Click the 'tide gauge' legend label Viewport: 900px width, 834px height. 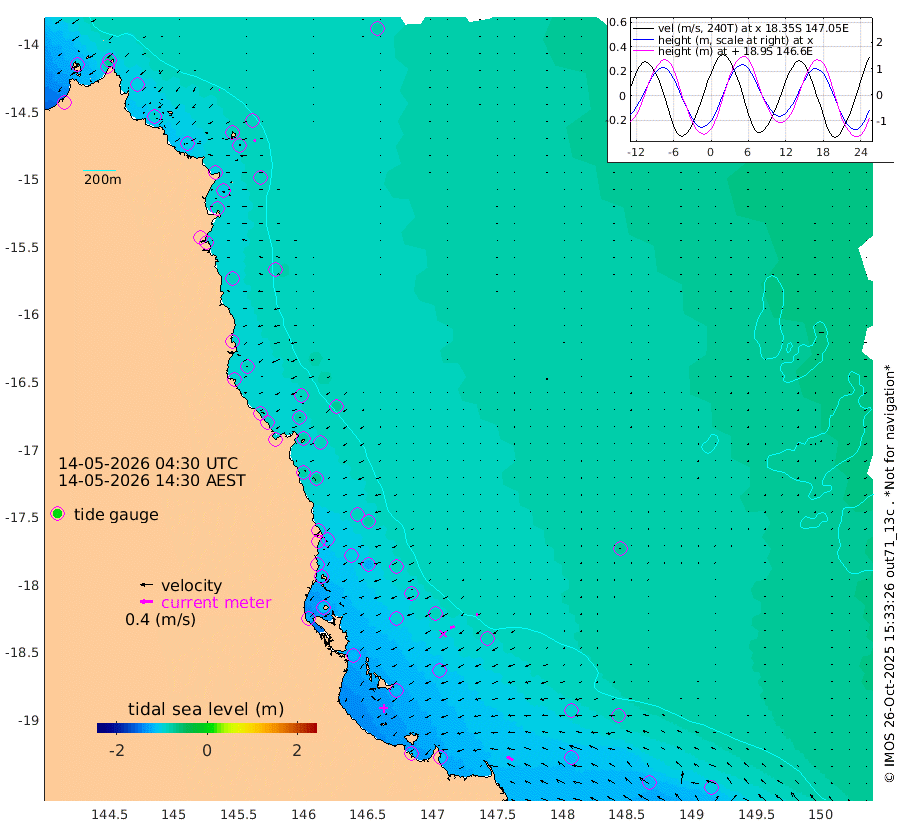pos(116,514)
